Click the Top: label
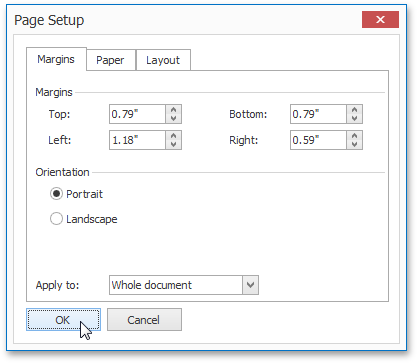The image size is (417, 363). [x=59, y=114]
